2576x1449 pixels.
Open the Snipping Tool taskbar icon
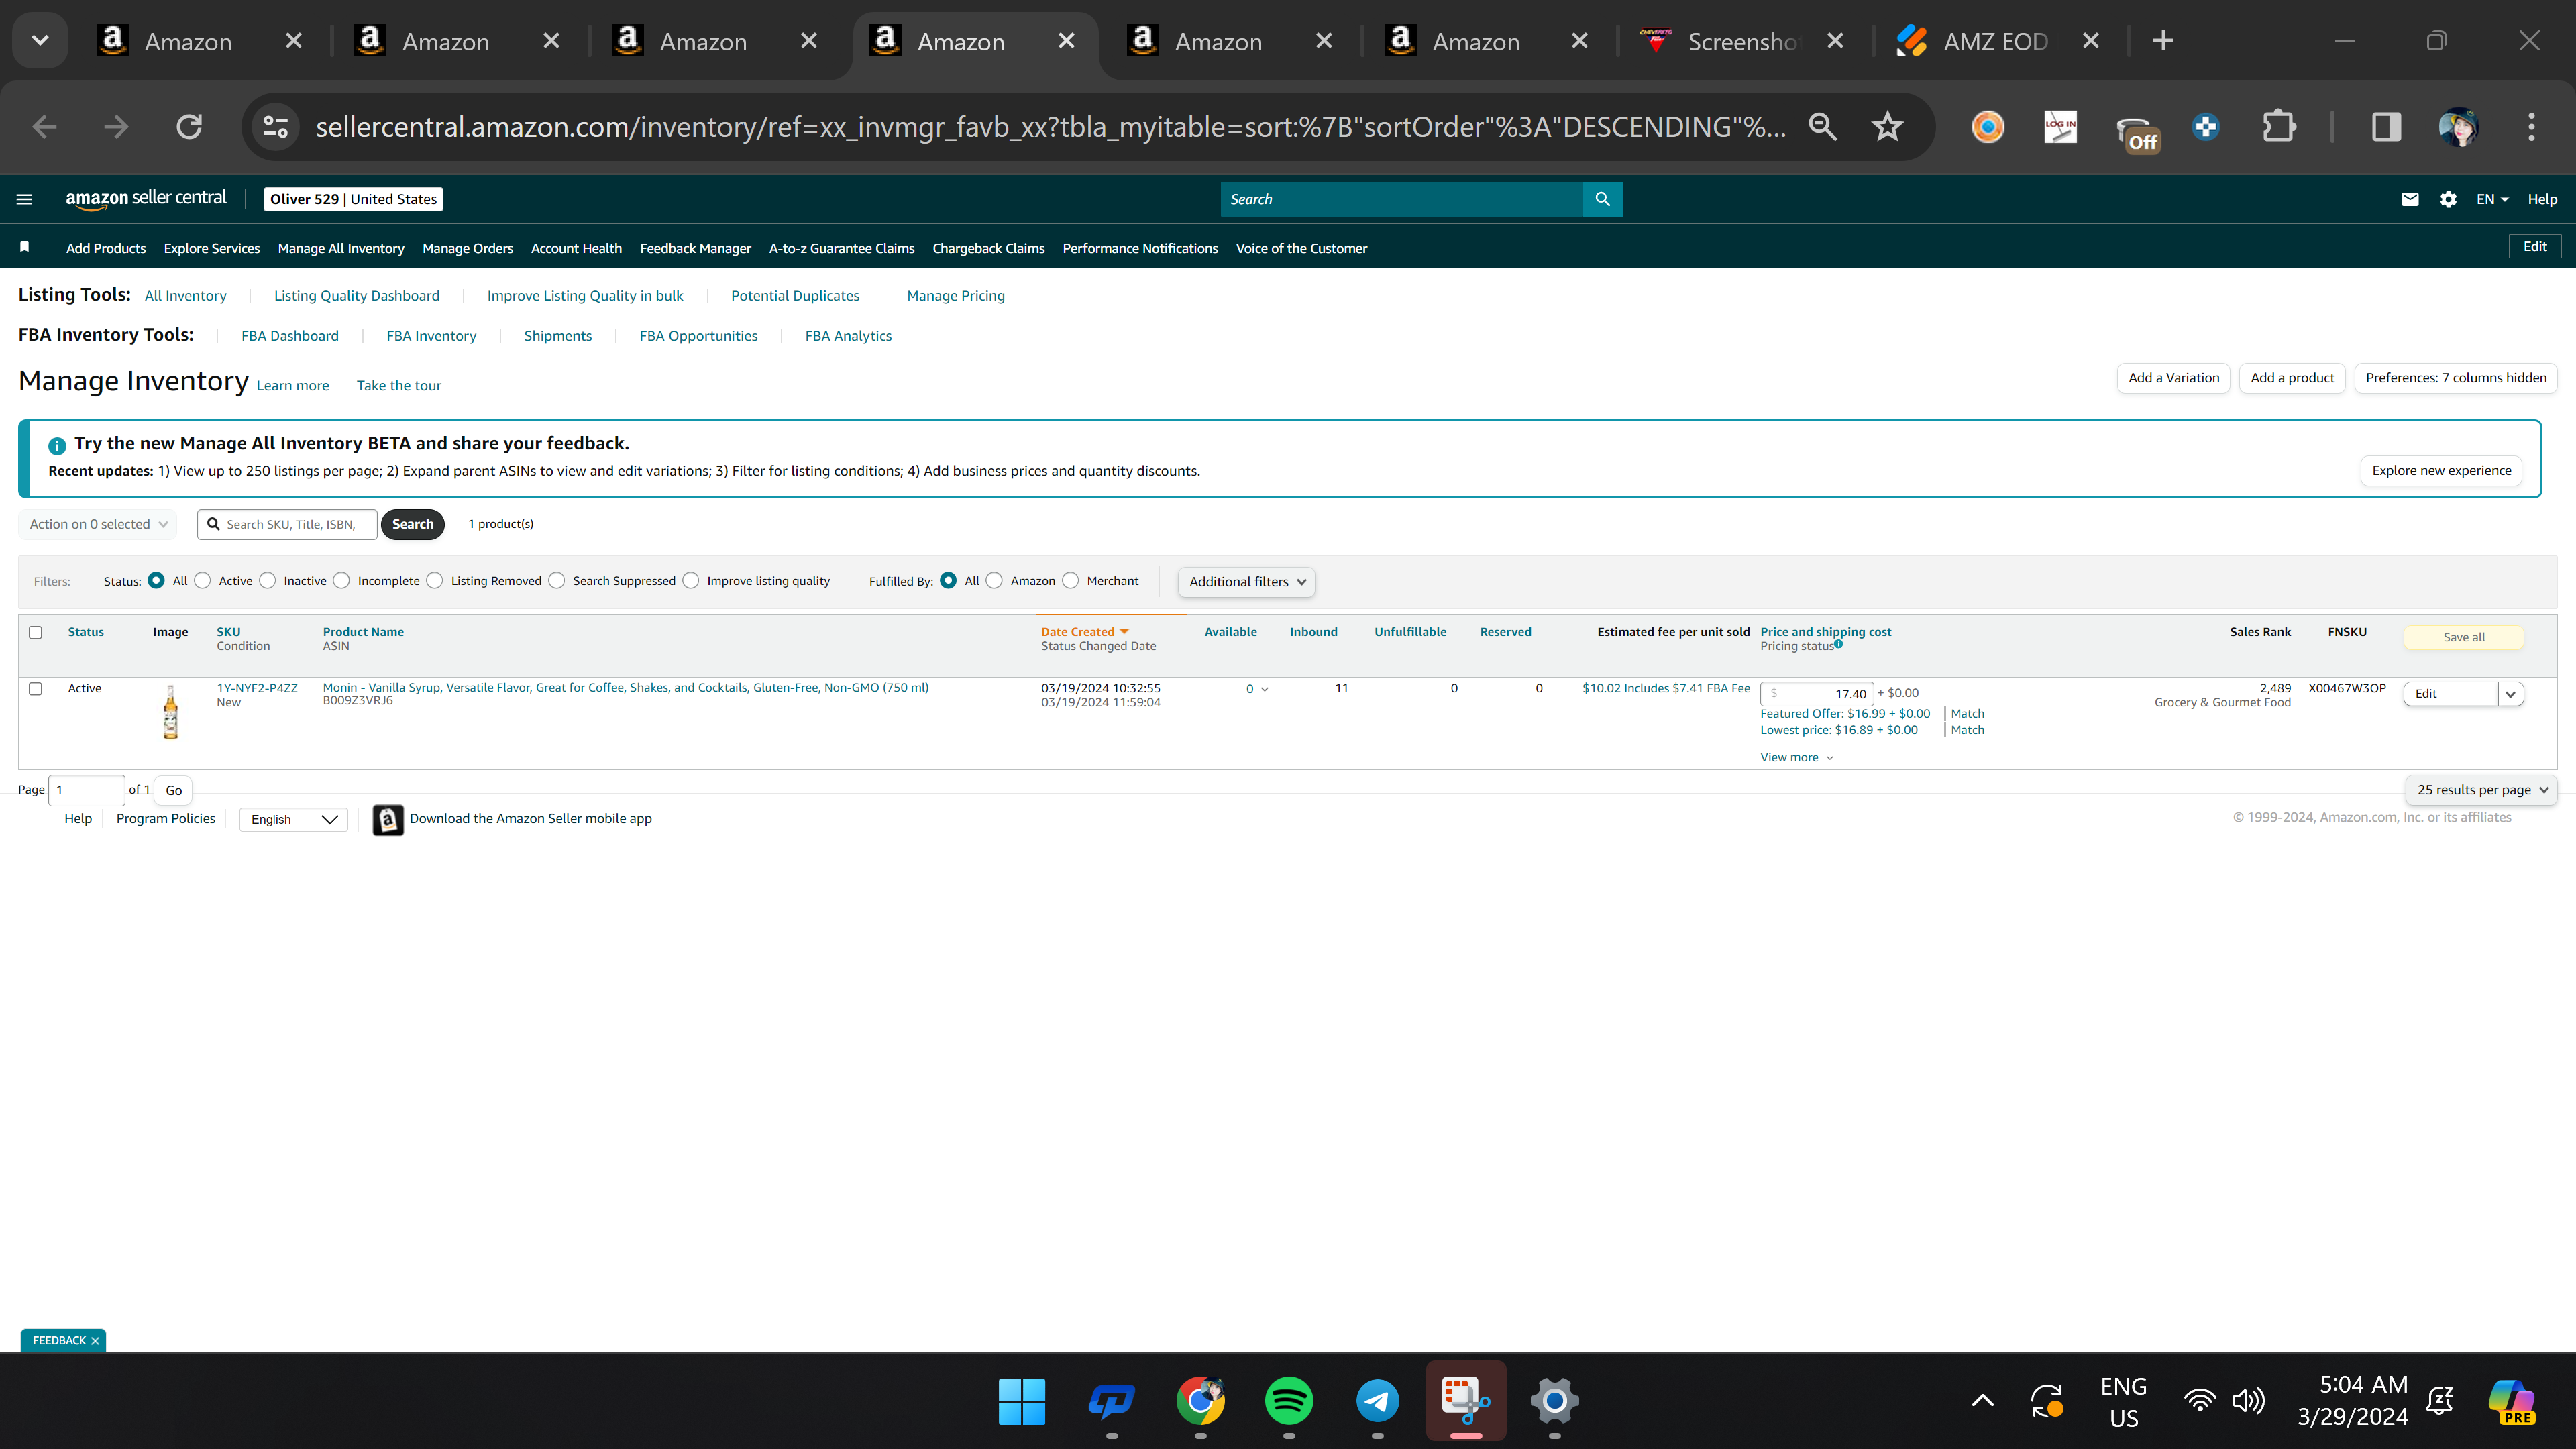tap(1466, 1401)
